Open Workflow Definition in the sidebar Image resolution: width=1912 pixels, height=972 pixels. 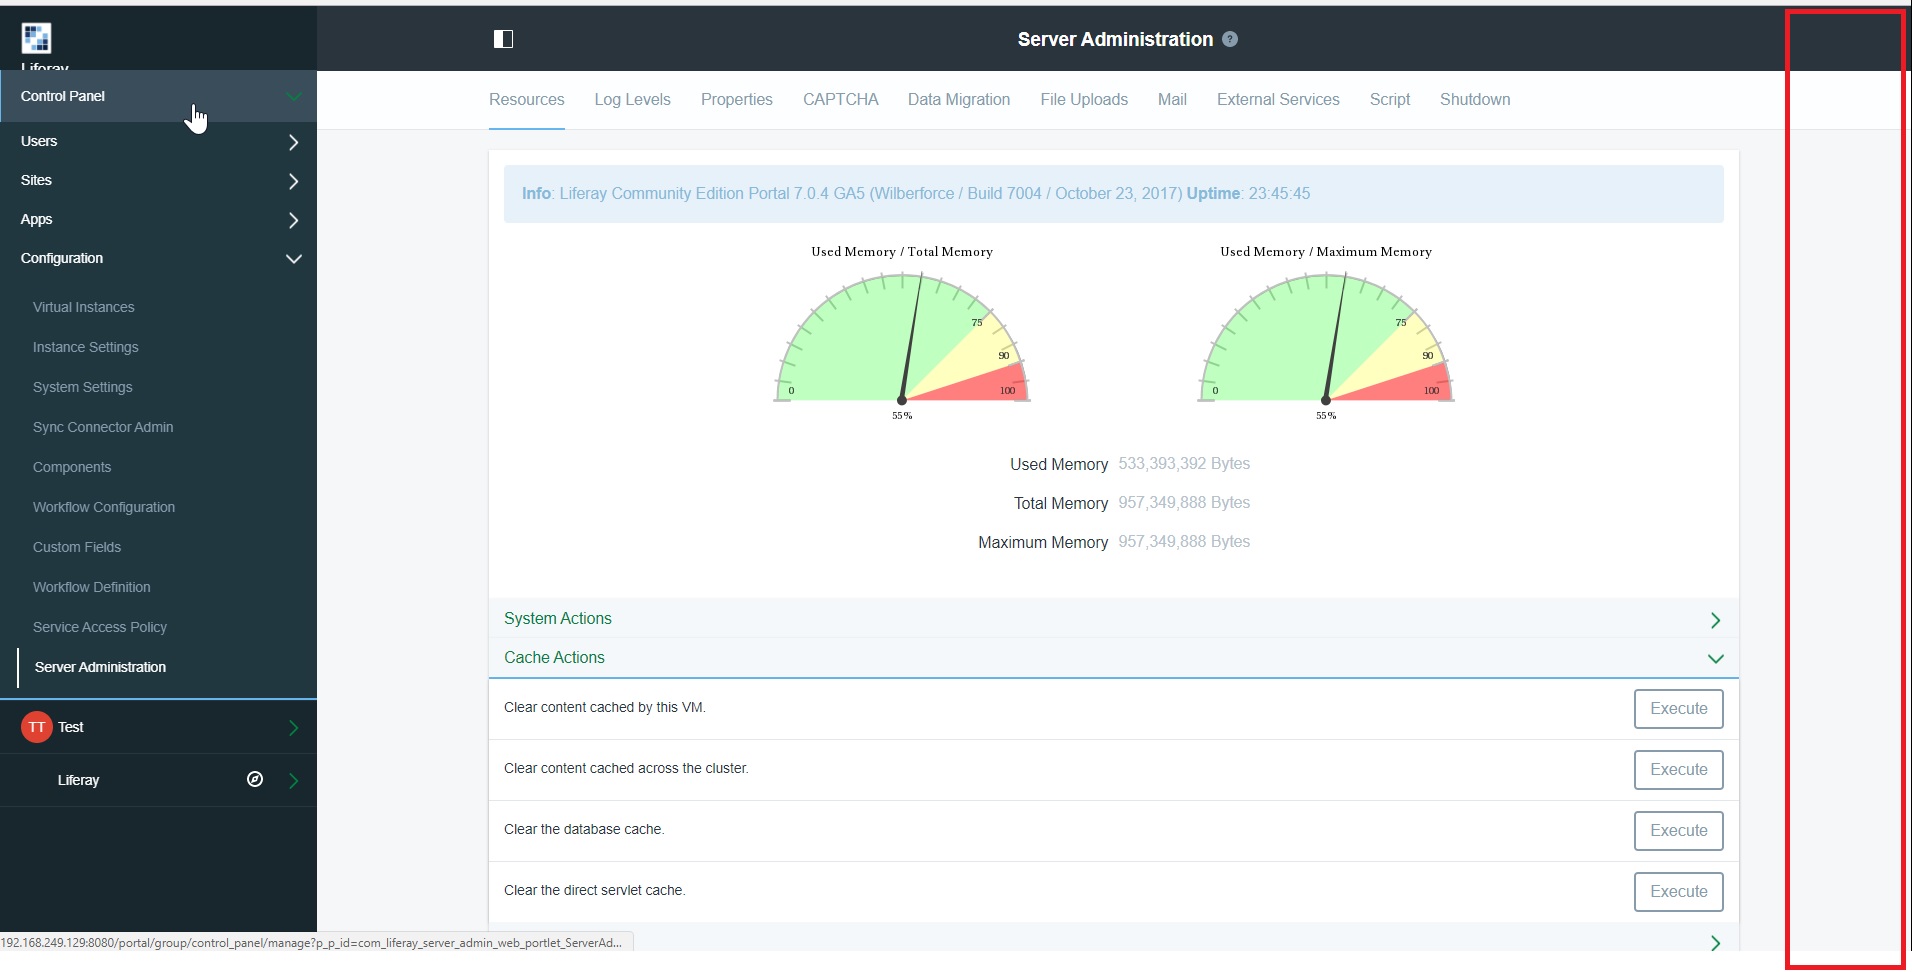point(91,587)
